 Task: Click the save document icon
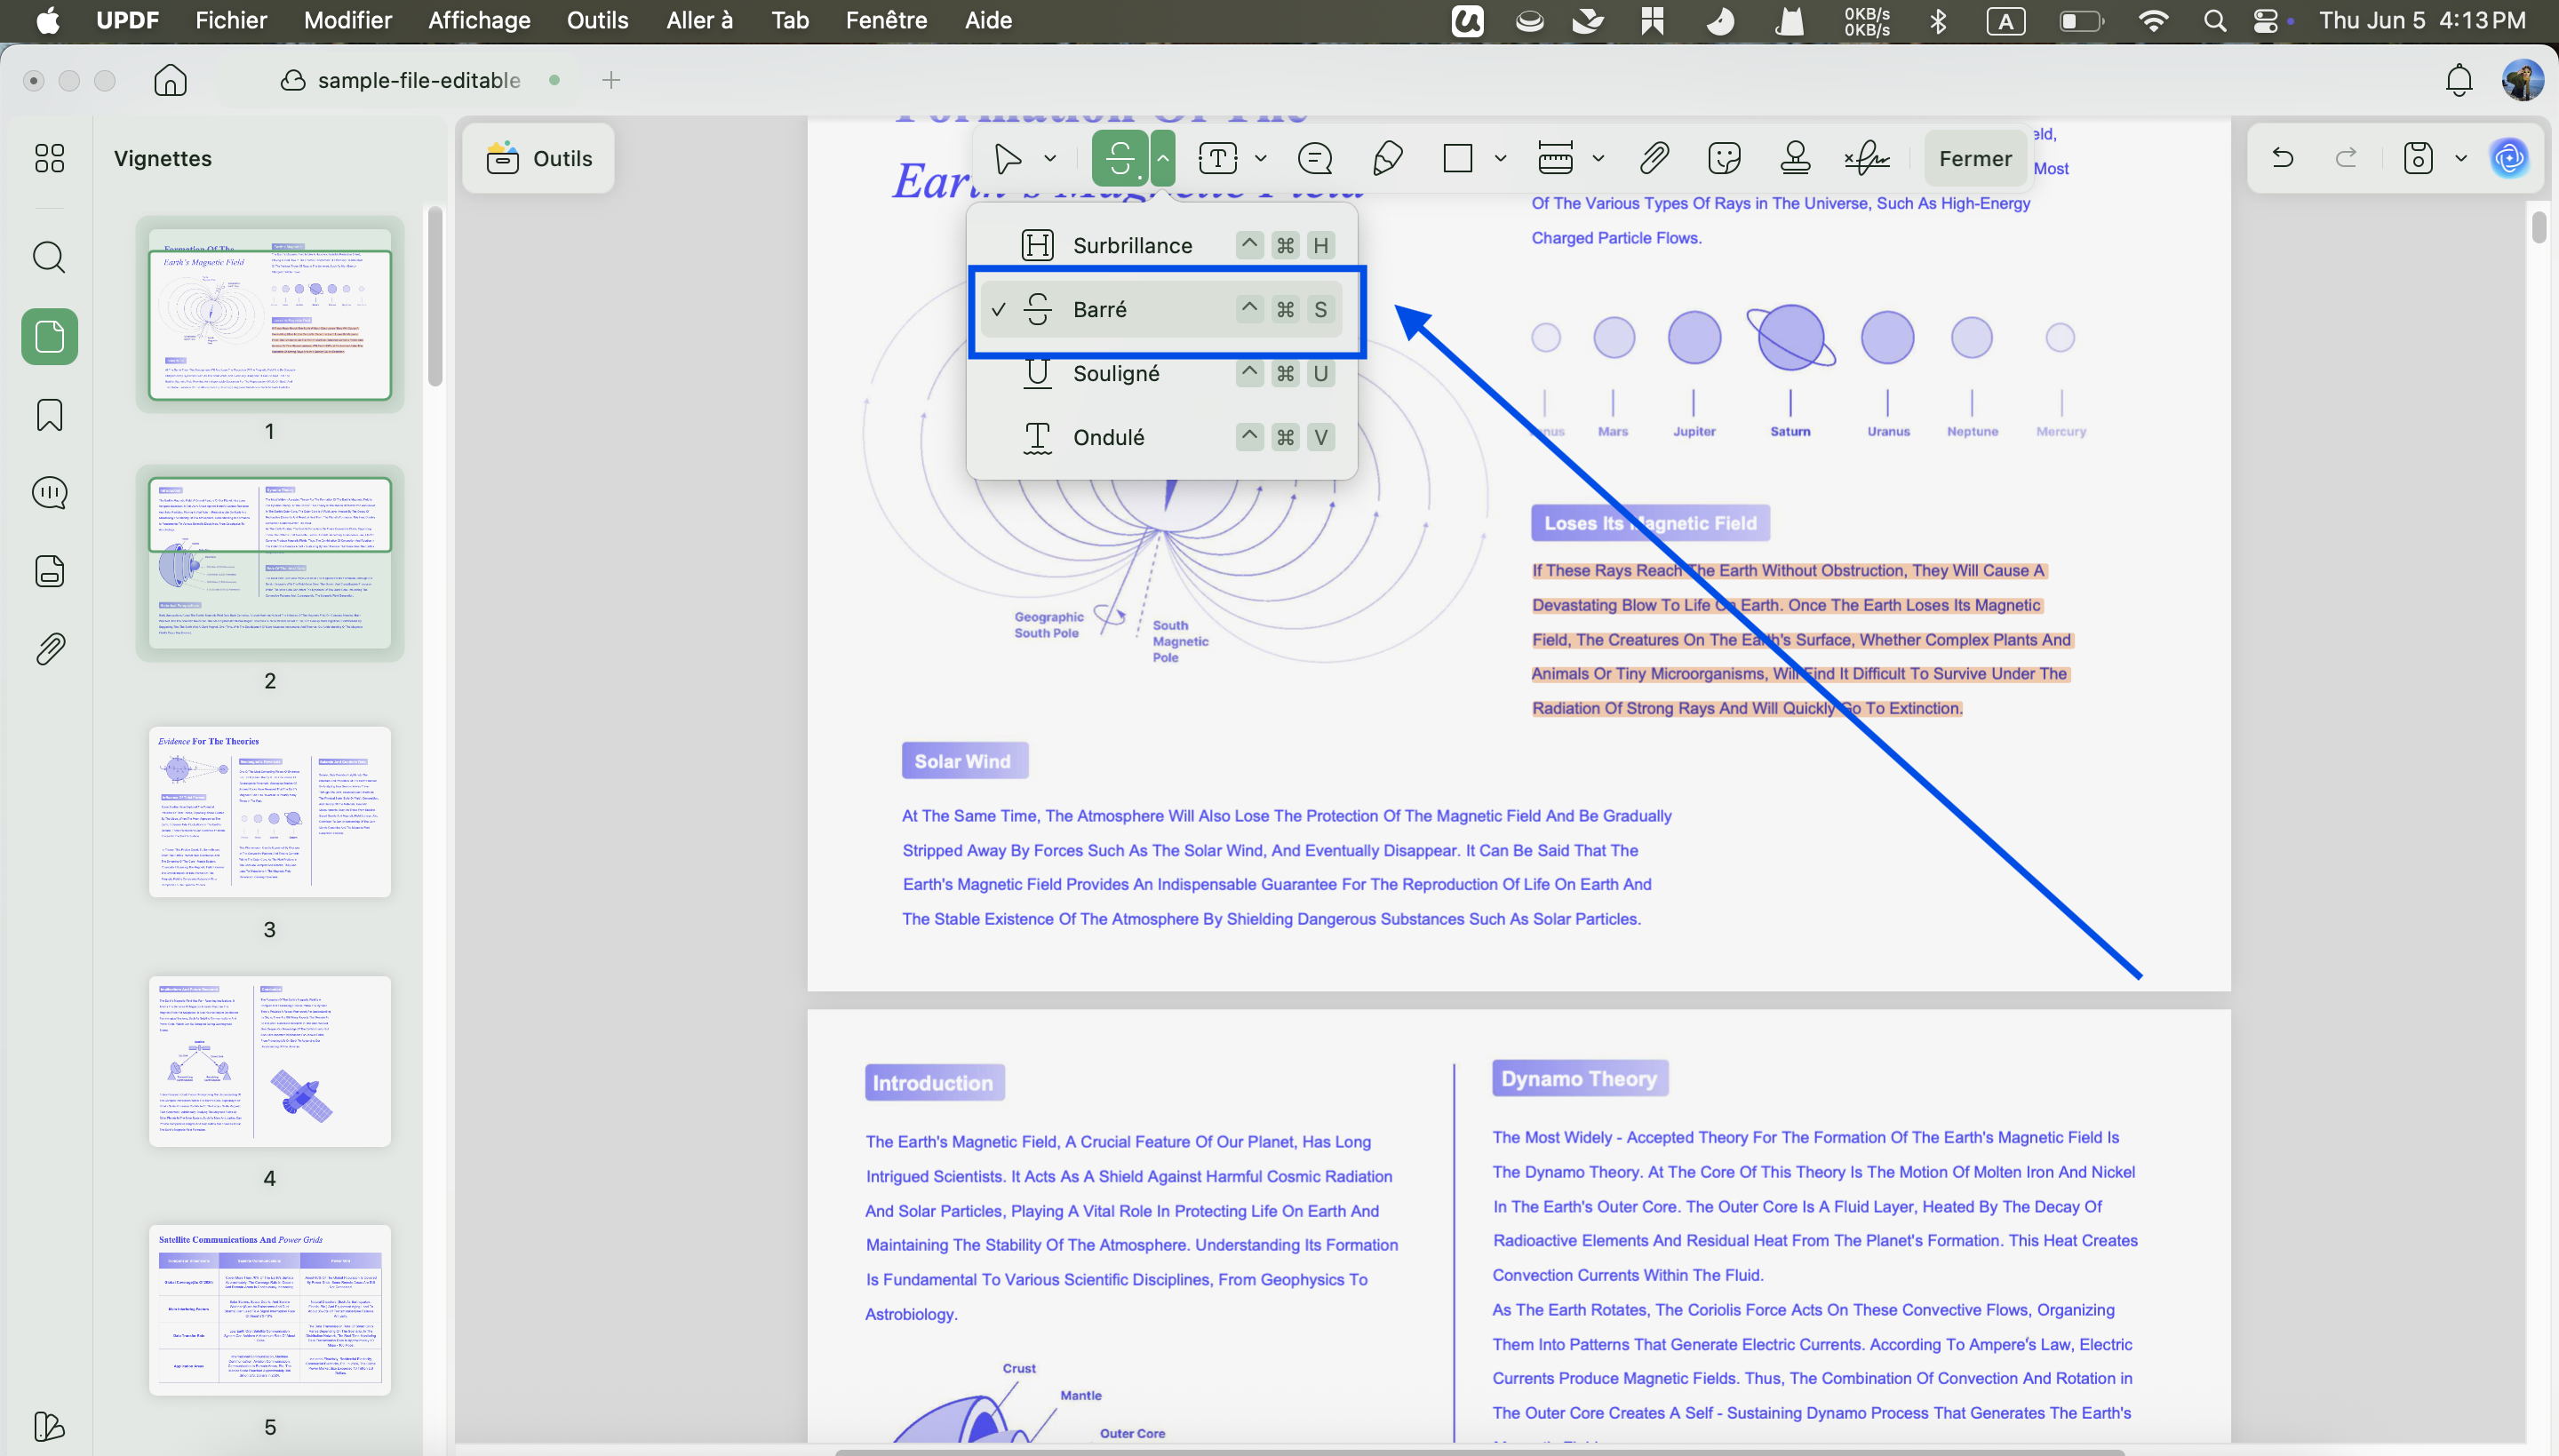[2418, 158]
